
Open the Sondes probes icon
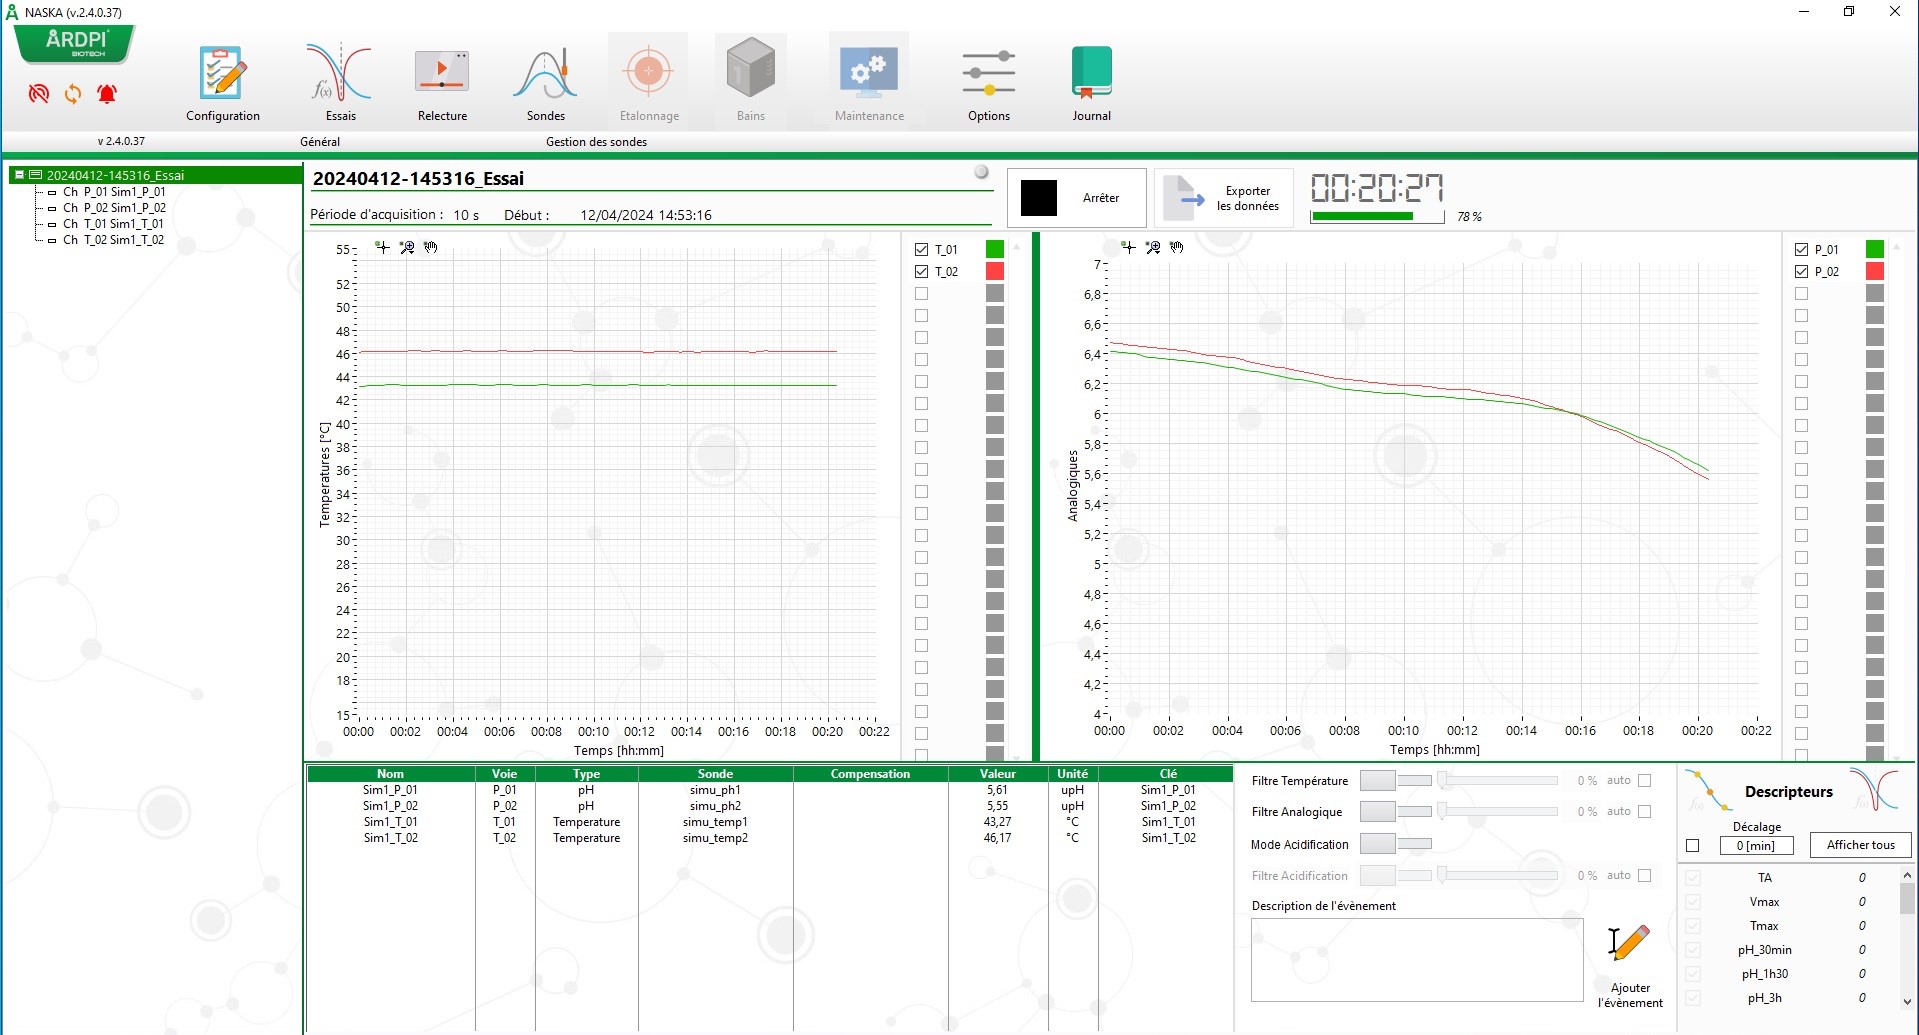(546, 74)
